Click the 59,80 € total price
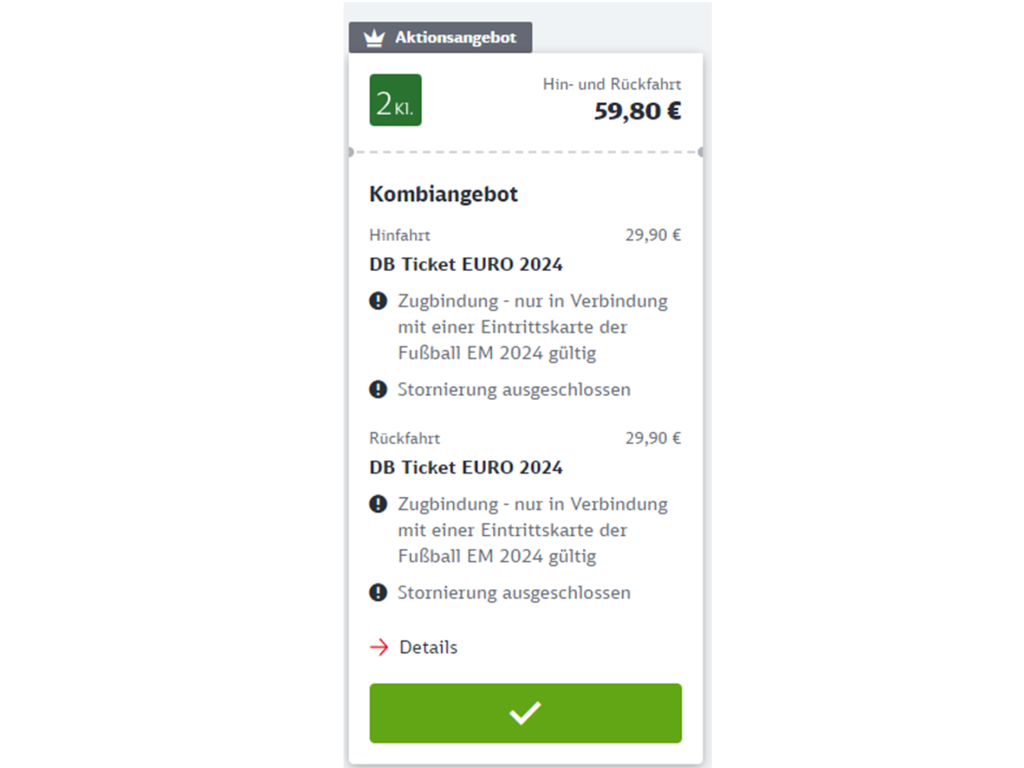Image resolution: width=1024 pixels, height=768 pixels. pos(638,111)
